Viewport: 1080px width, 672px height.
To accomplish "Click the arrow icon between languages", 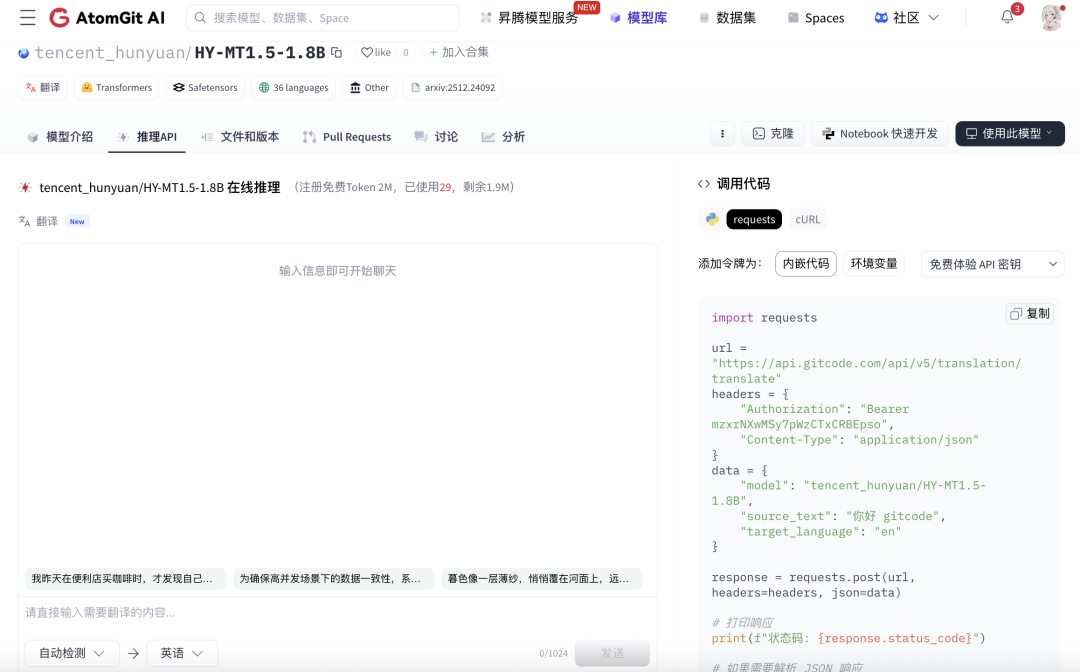I will point(134,653).
